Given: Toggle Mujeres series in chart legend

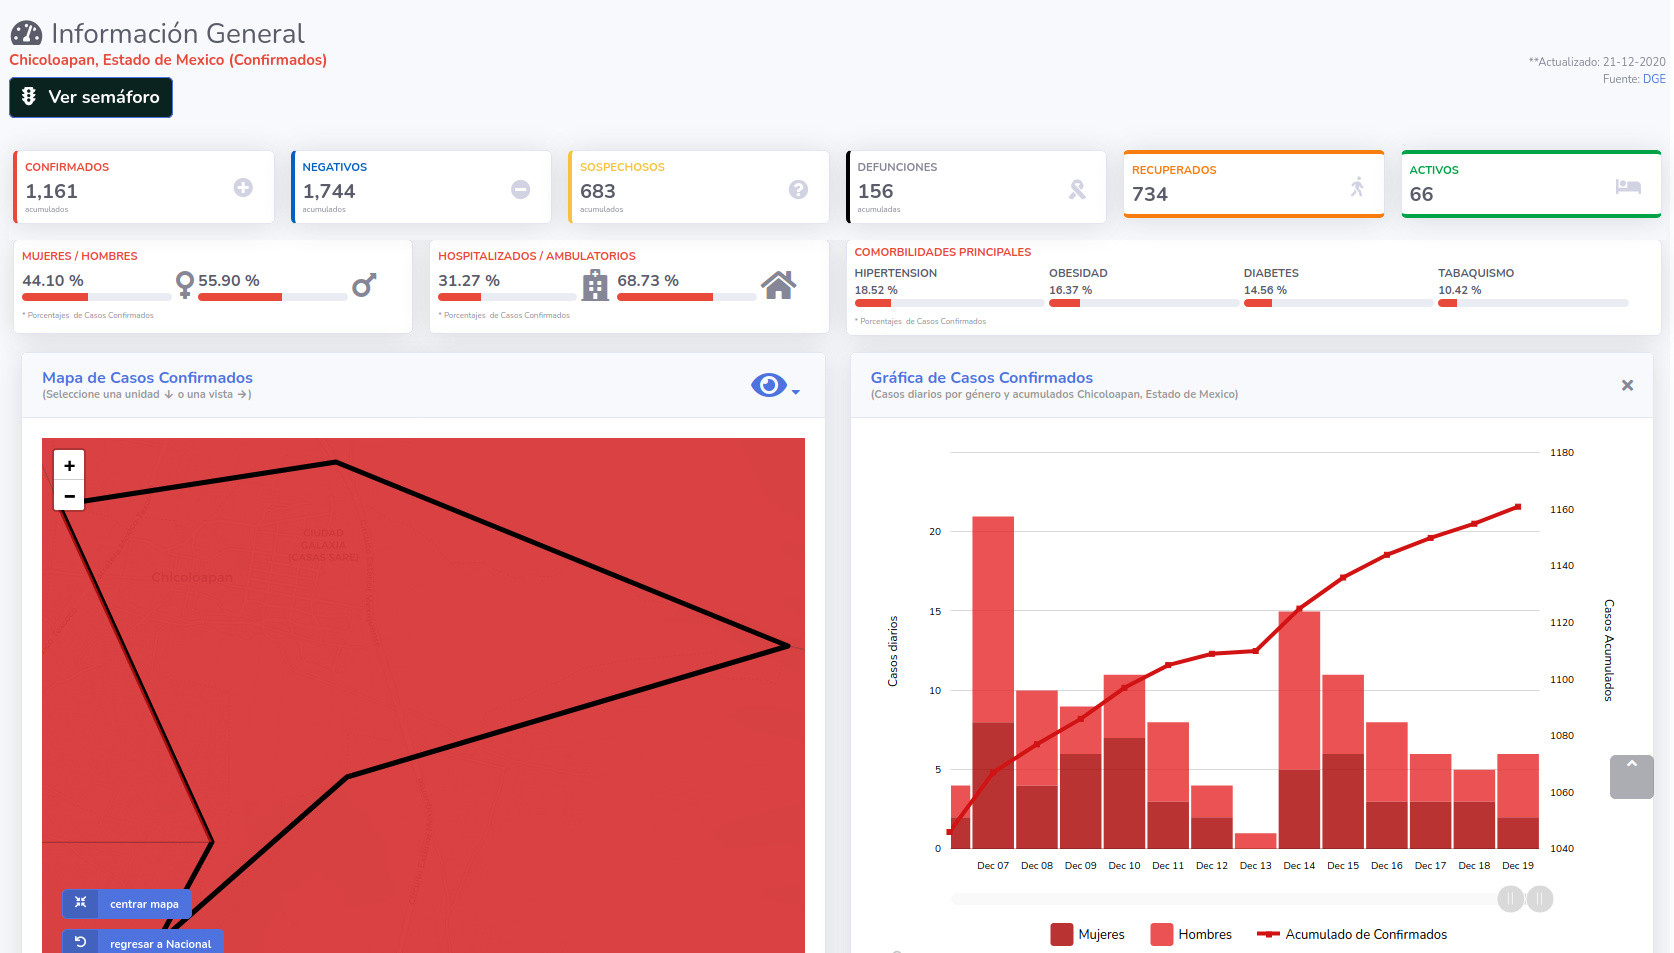Looking at the screenshot, I should pos(1087,934).
